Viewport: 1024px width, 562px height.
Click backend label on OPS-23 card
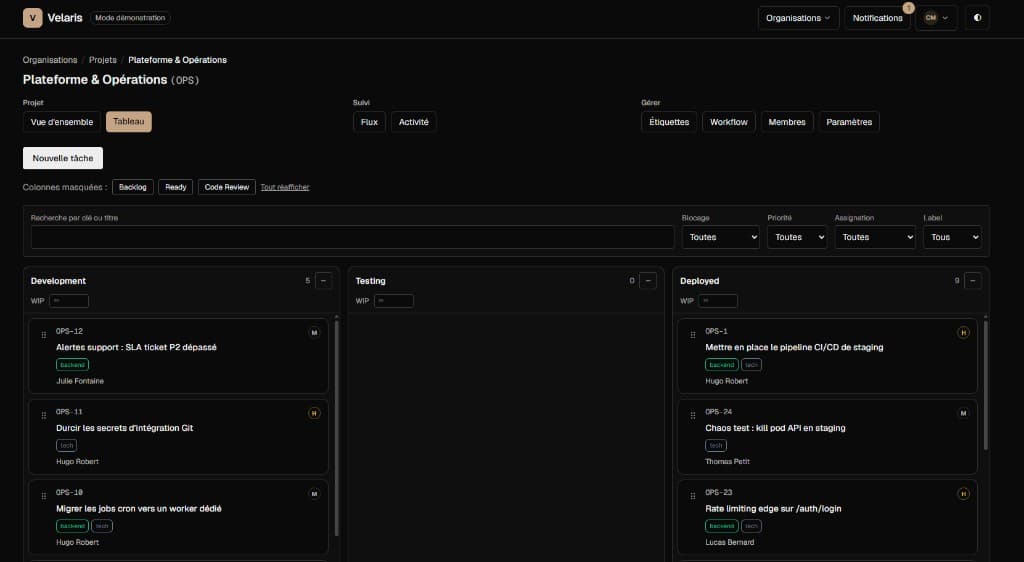(722, 526)
